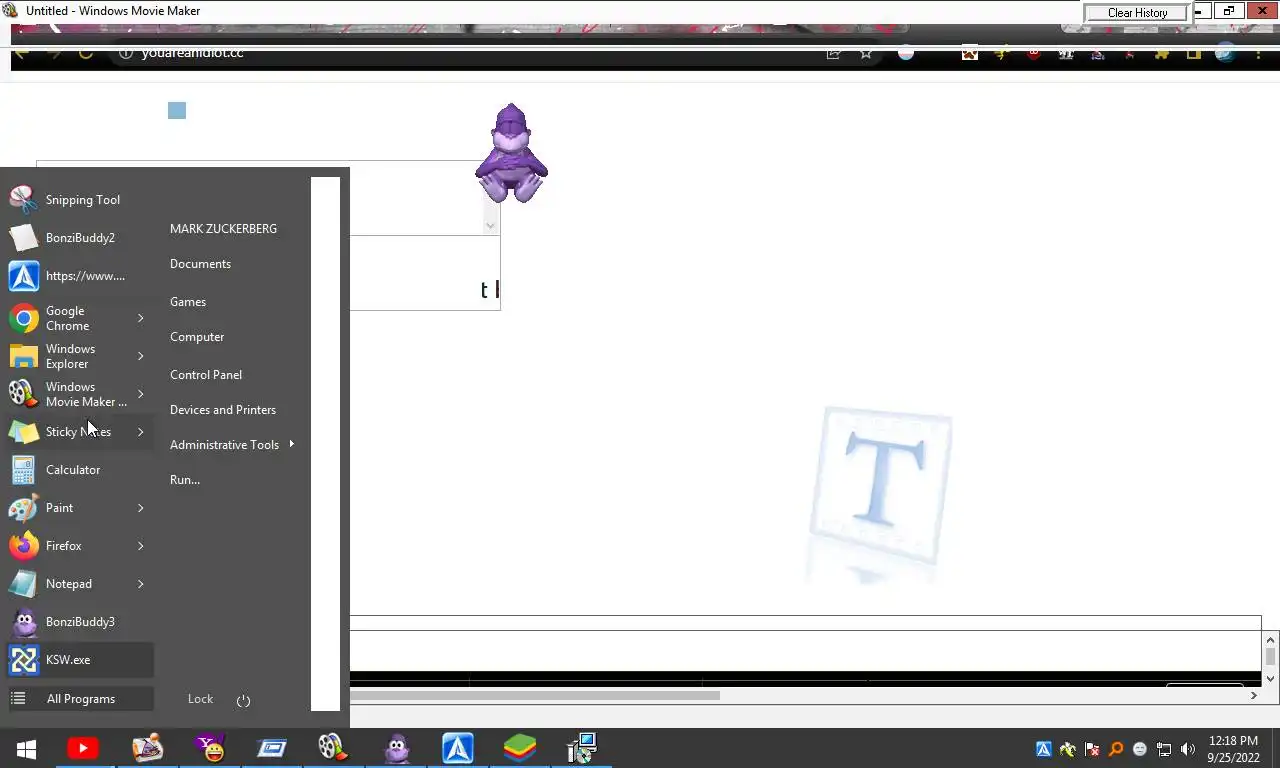Click the volume speaker tray icon
Viewport: 1280px width, 768px height.
1188,749
